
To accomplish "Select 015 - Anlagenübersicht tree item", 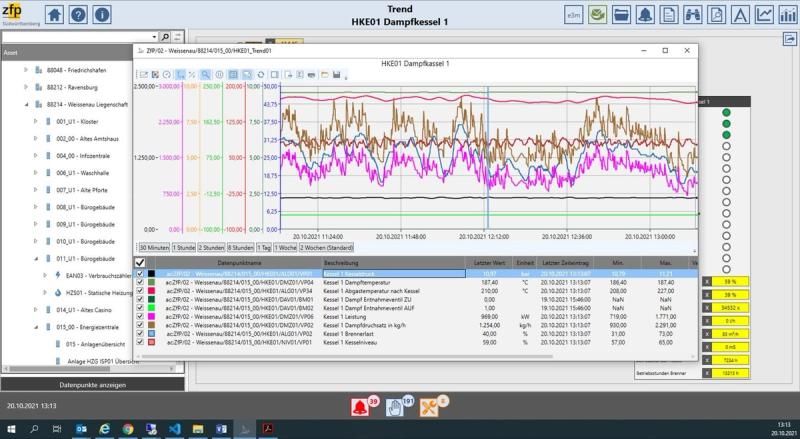I will [95, 345].
